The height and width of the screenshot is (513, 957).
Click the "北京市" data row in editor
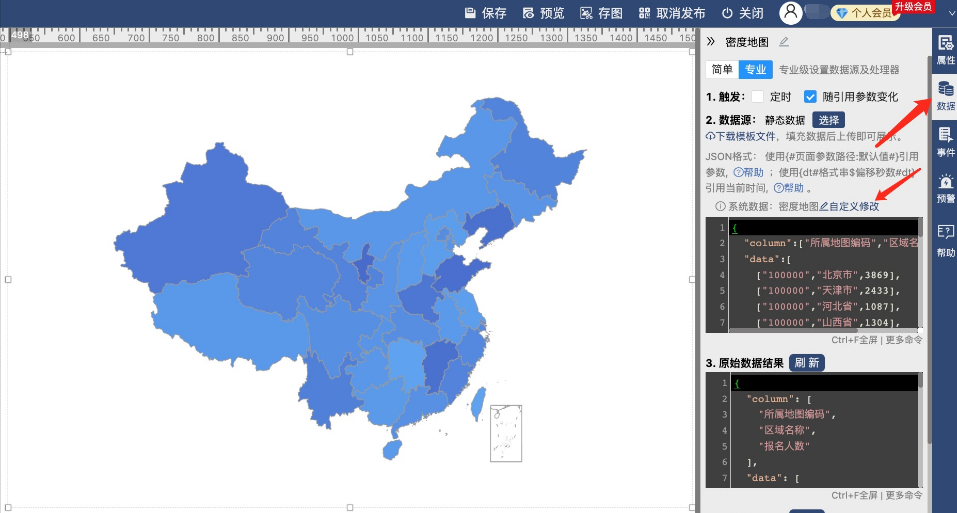click(828, 275)
